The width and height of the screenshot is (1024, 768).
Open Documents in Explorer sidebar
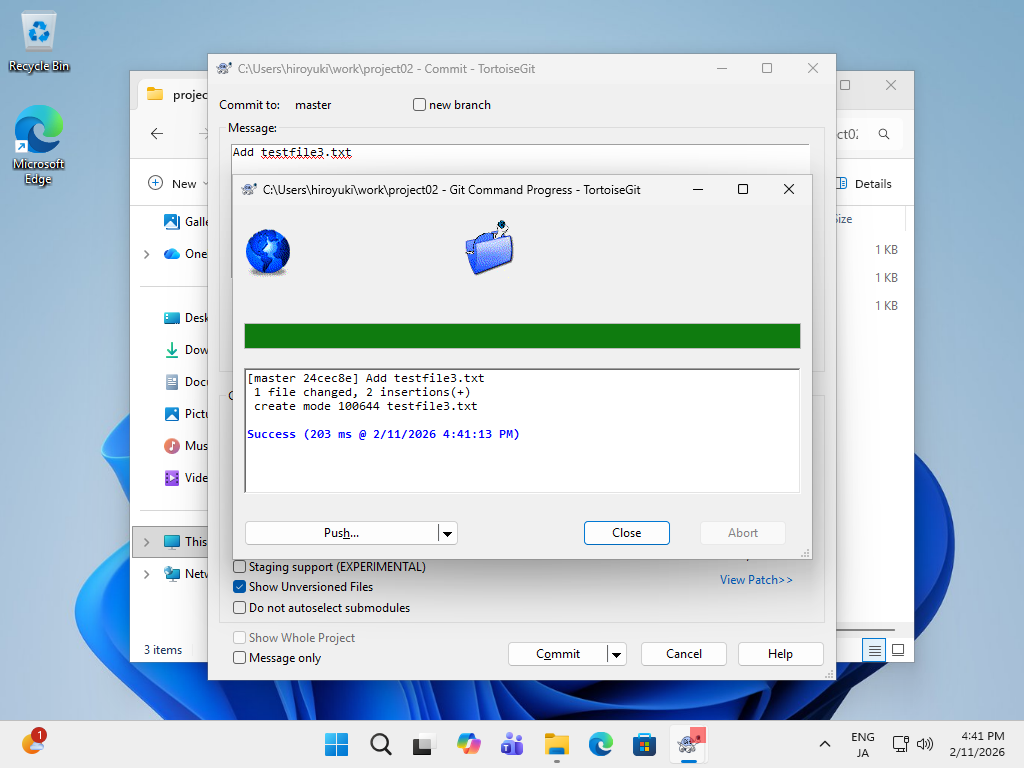point(185,382)
